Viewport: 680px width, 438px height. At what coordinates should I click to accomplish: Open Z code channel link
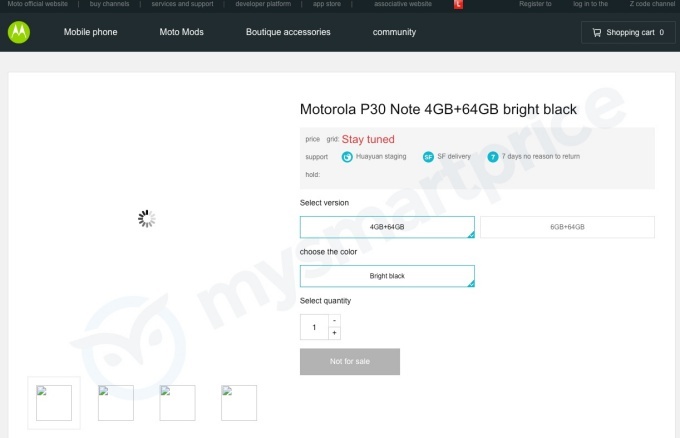(652, 4)
